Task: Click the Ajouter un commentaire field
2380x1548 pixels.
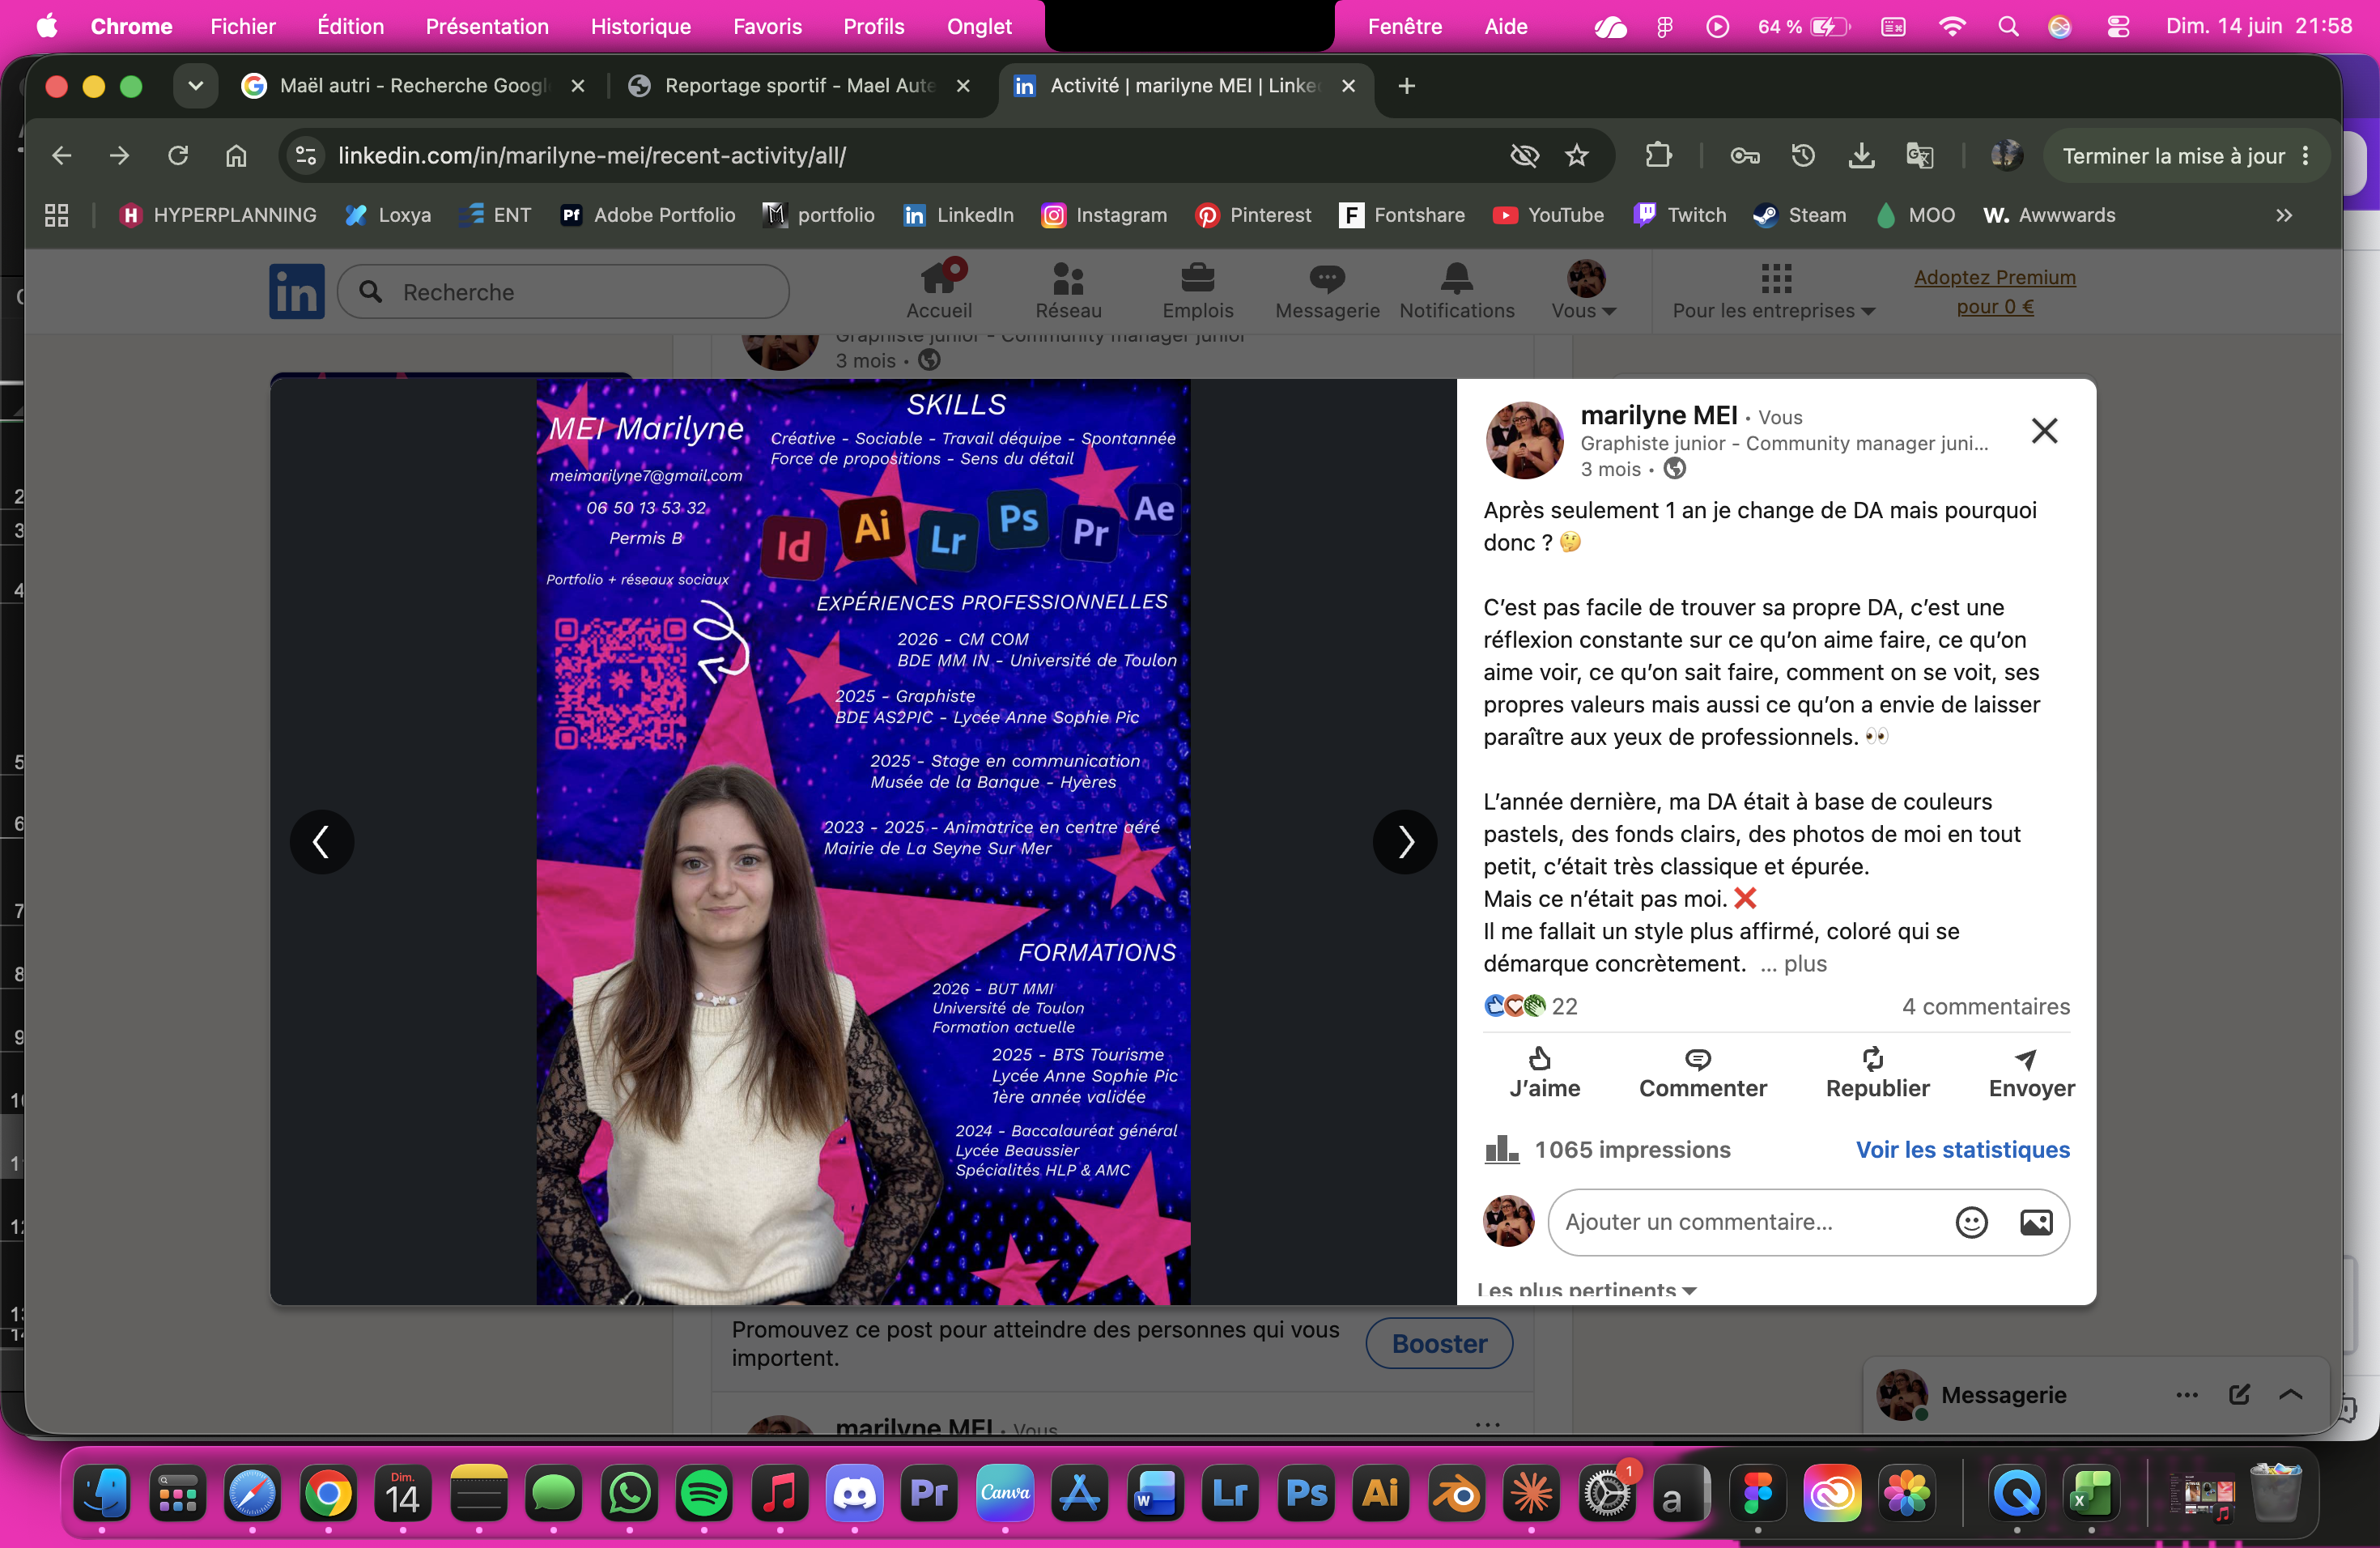Action: click(x=1750, y=1222)
